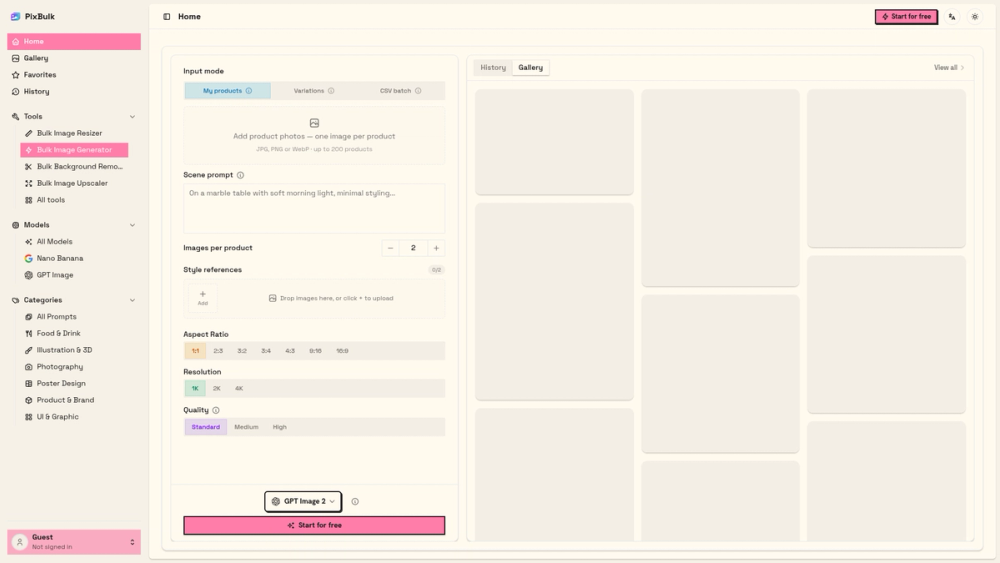Collapse the Tools section
Viewport: 1000px width, 563px height.
(132, 117)
